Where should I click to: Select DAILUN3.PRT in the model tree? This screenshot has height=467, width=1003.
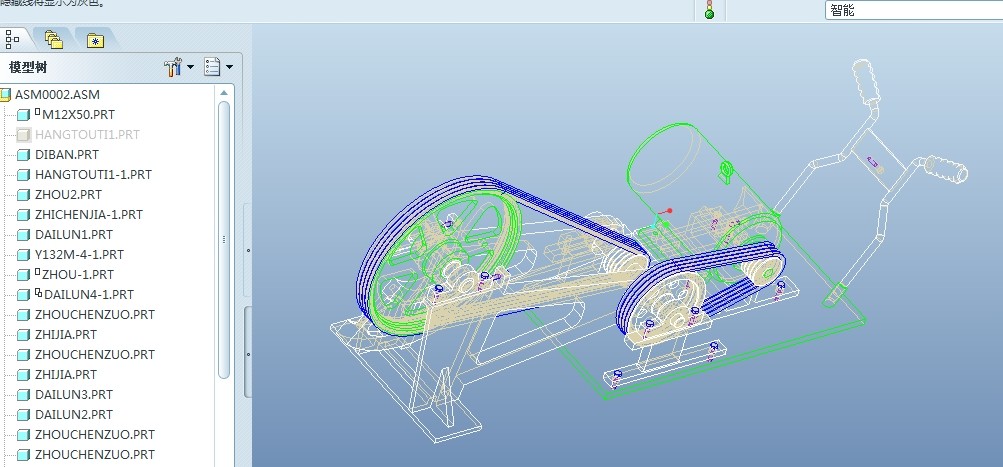click(74, 394)
